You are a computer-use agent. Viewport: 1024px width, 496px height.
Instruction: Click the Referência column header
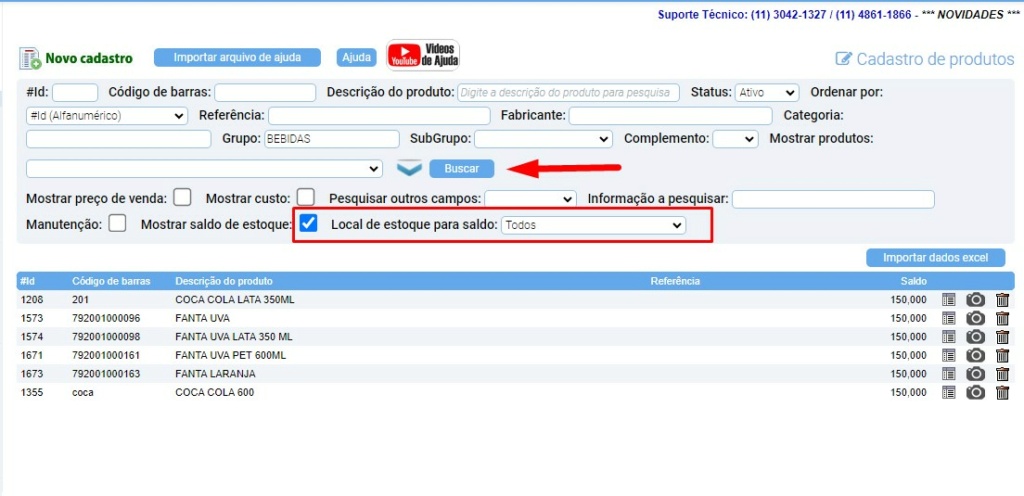click(x=675, y=281)
